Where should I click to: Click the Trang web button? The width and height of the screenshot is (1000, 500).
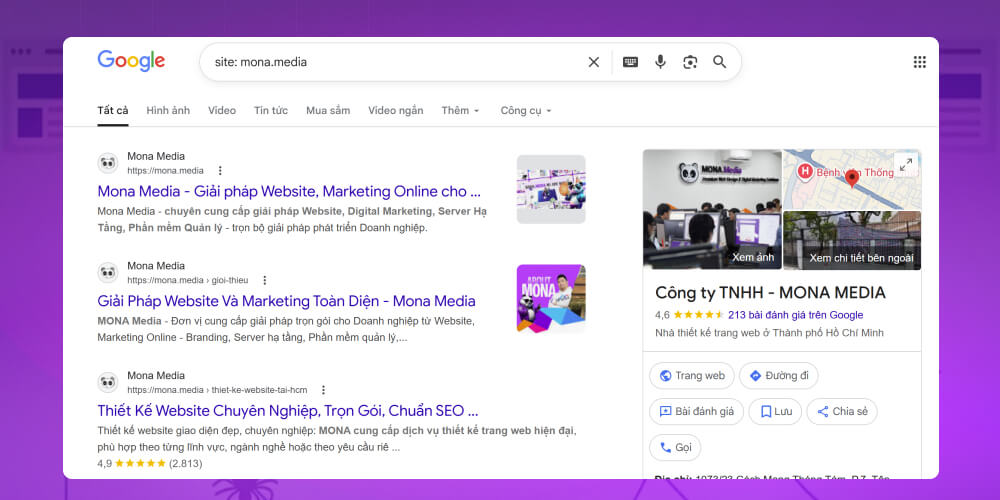[692, 376]
